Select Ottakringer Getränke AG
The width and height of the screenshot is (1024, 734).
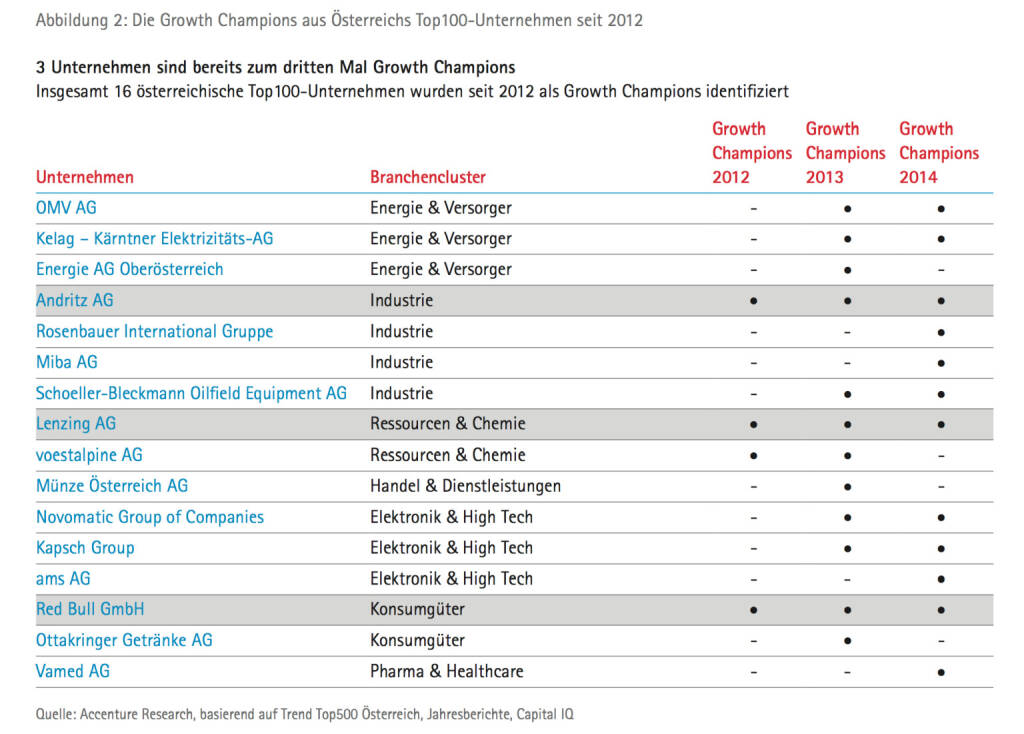(124, 640)
